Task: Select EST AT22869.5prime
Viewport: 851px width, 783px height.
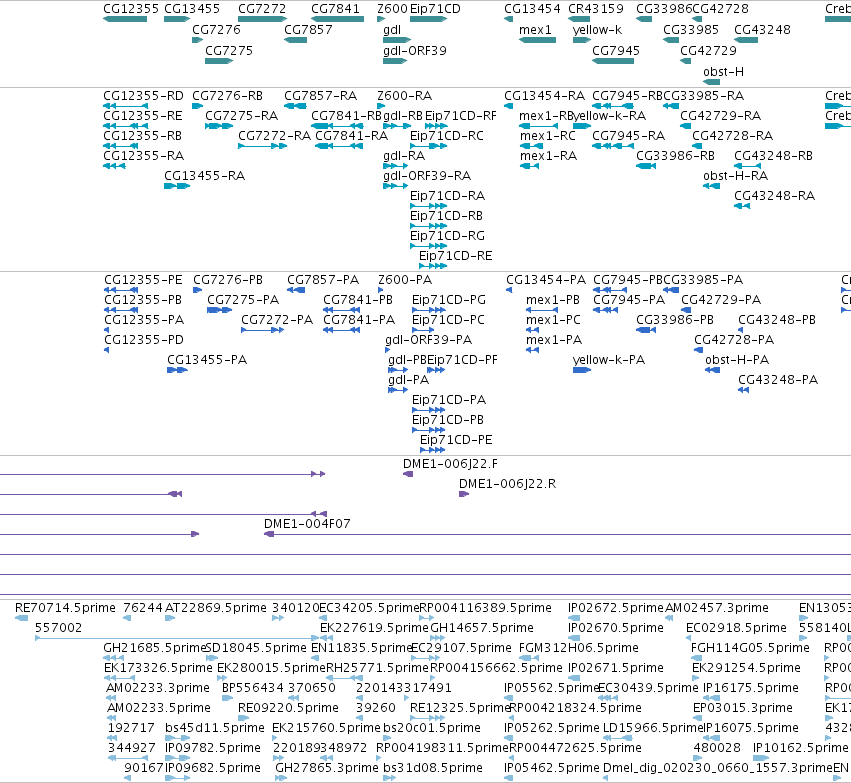Action: (215, 608)
